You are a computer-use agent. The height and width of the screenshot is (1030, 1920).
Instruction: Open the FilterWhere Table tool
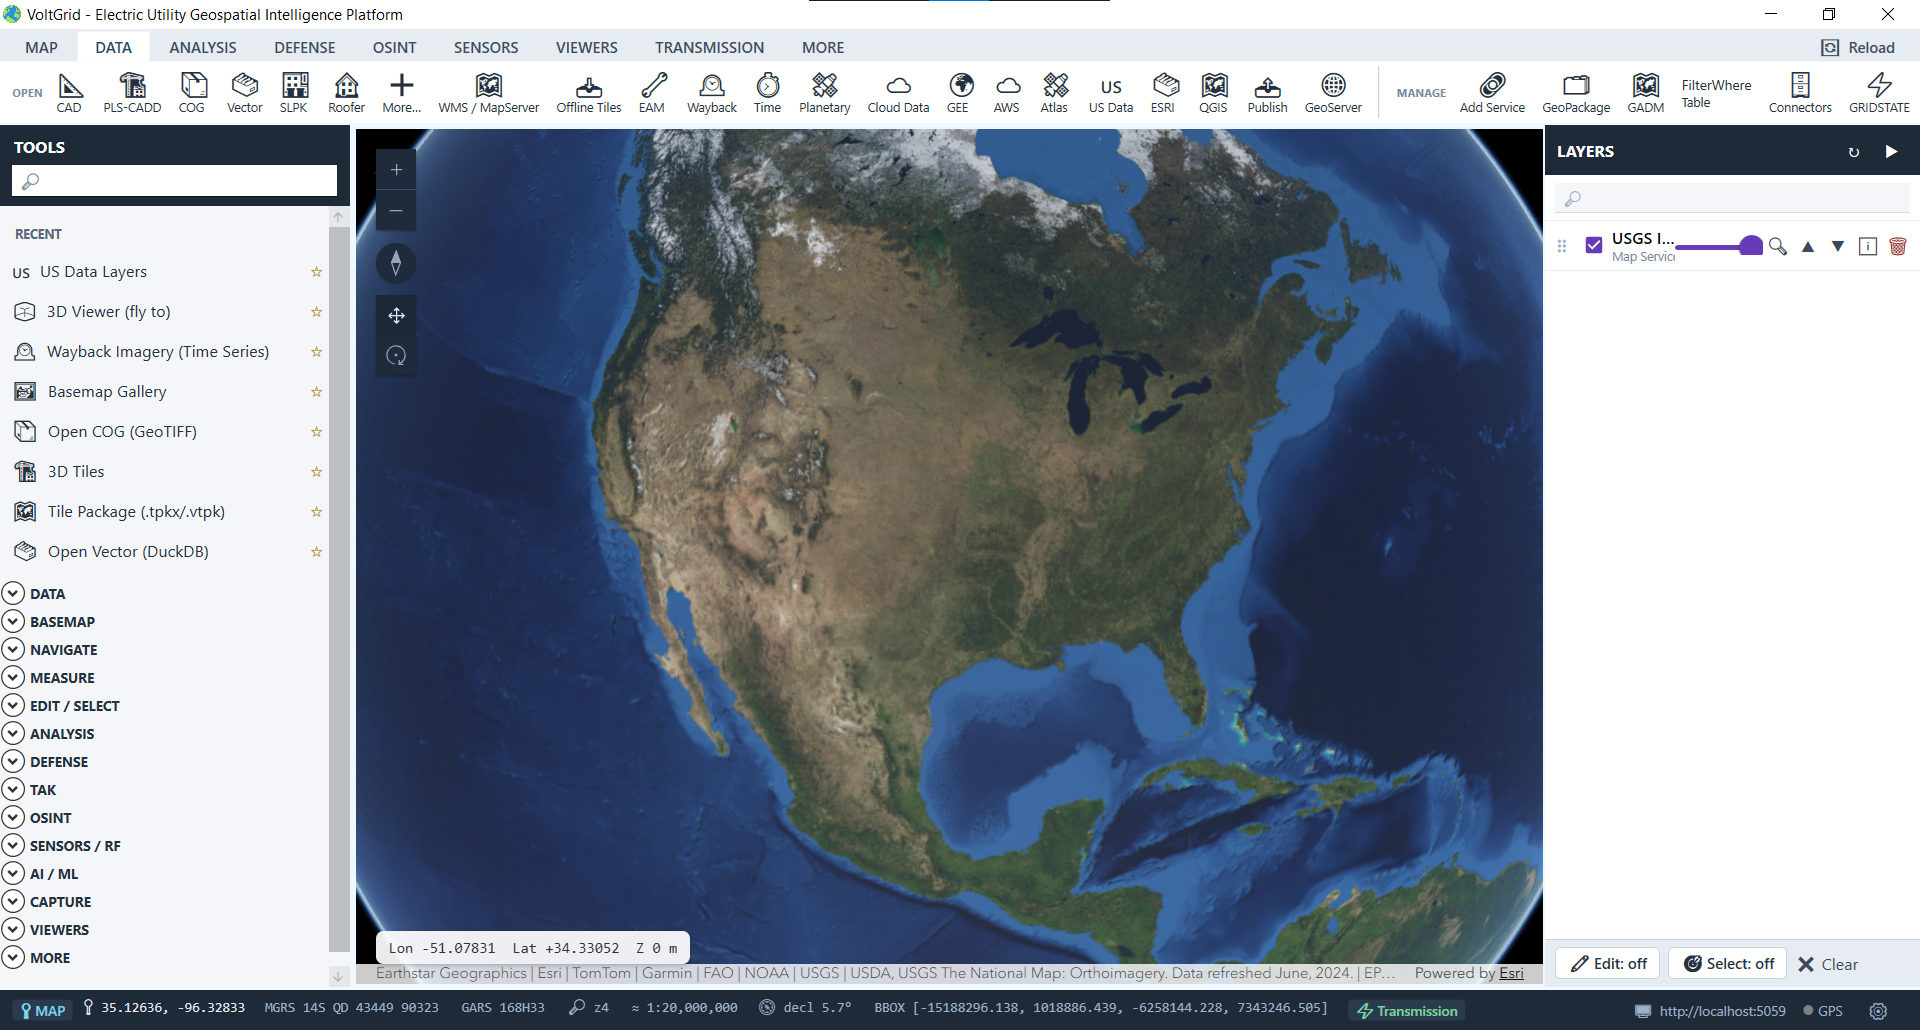click(1716, 93)
